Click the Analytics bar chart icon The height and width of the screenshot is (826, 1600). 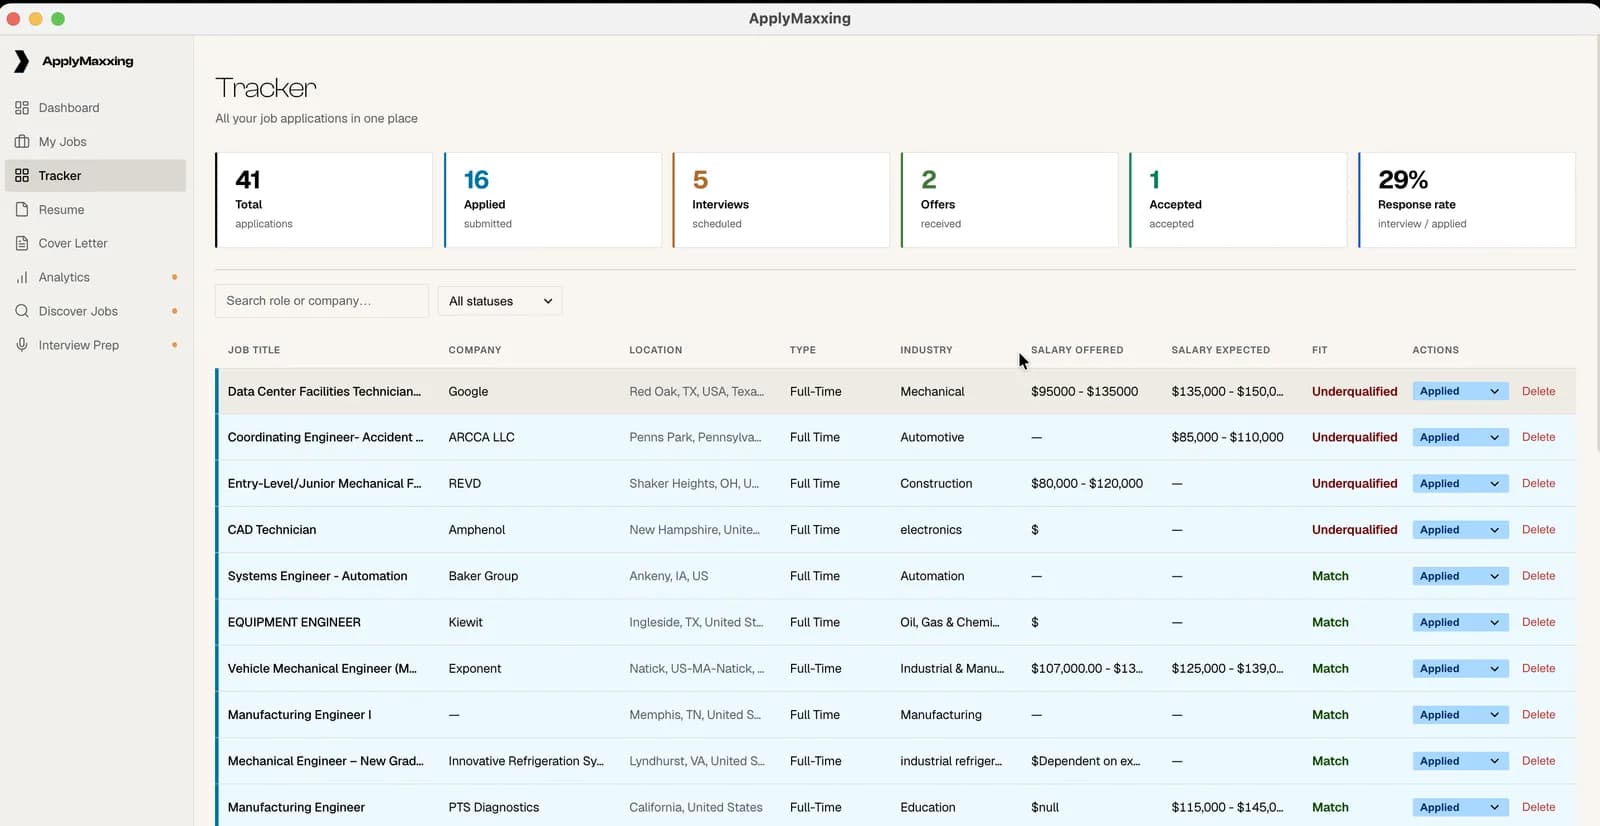coord(22,277)
